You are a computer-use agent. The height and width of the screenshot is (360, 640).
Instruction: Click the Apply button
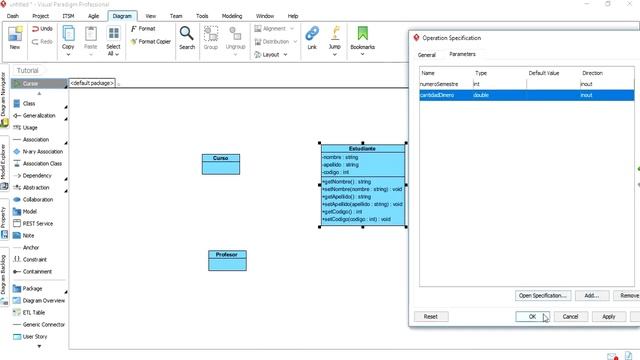point(609,317)
